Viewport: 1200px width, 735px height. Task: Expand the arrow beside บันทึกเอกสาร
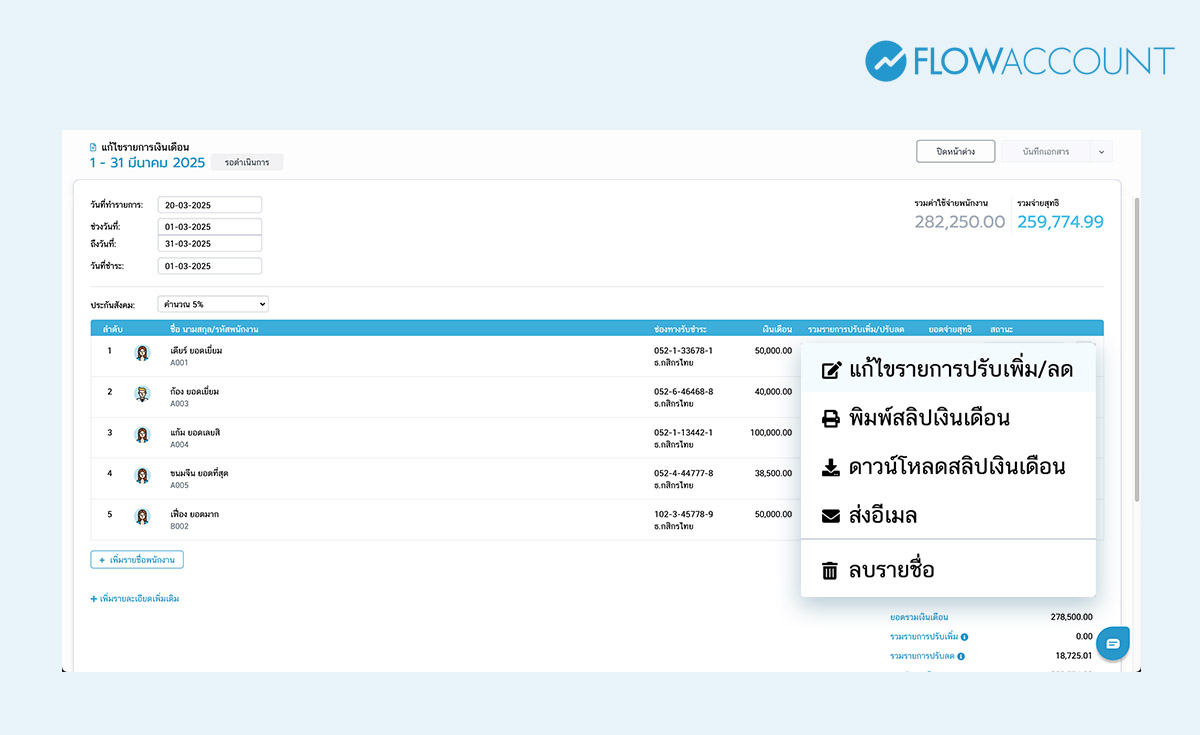pyautogui.click(x=1101, y=150)
